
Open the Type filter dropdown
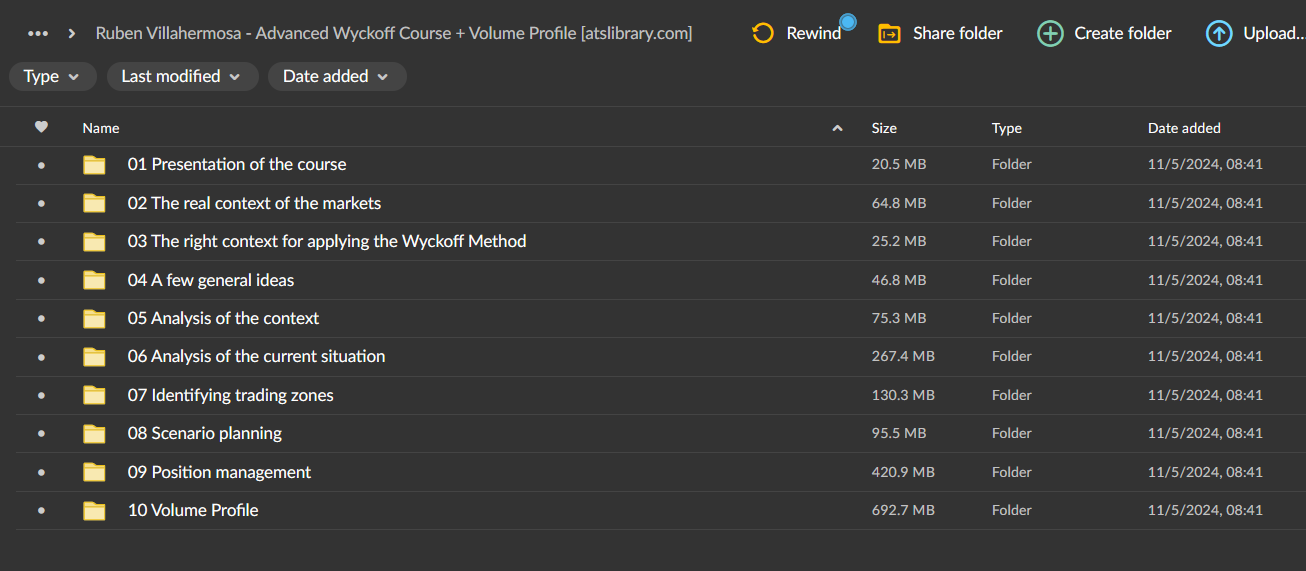coord(52,76)
